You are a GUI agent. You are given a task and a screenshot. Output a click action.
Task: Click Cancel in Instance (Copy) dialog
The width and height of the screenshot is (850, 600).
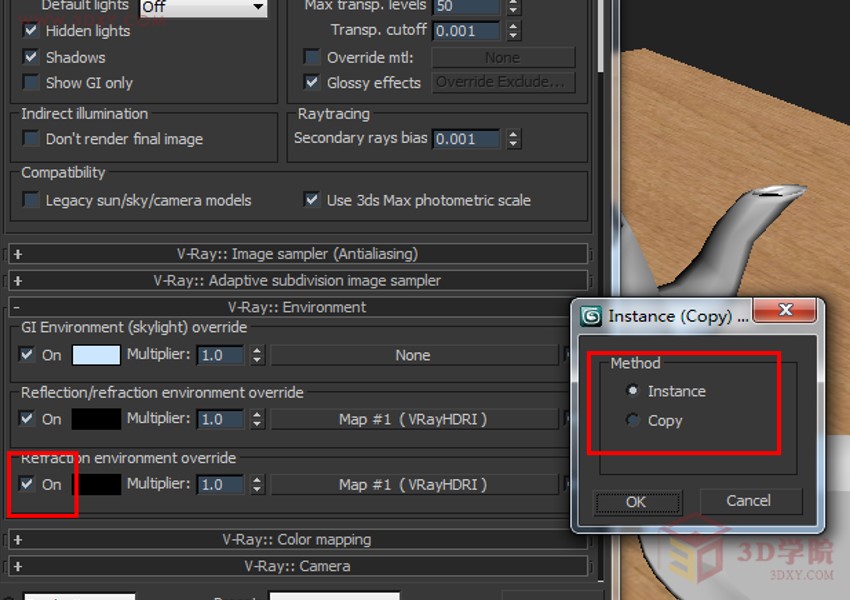(749, 501)
